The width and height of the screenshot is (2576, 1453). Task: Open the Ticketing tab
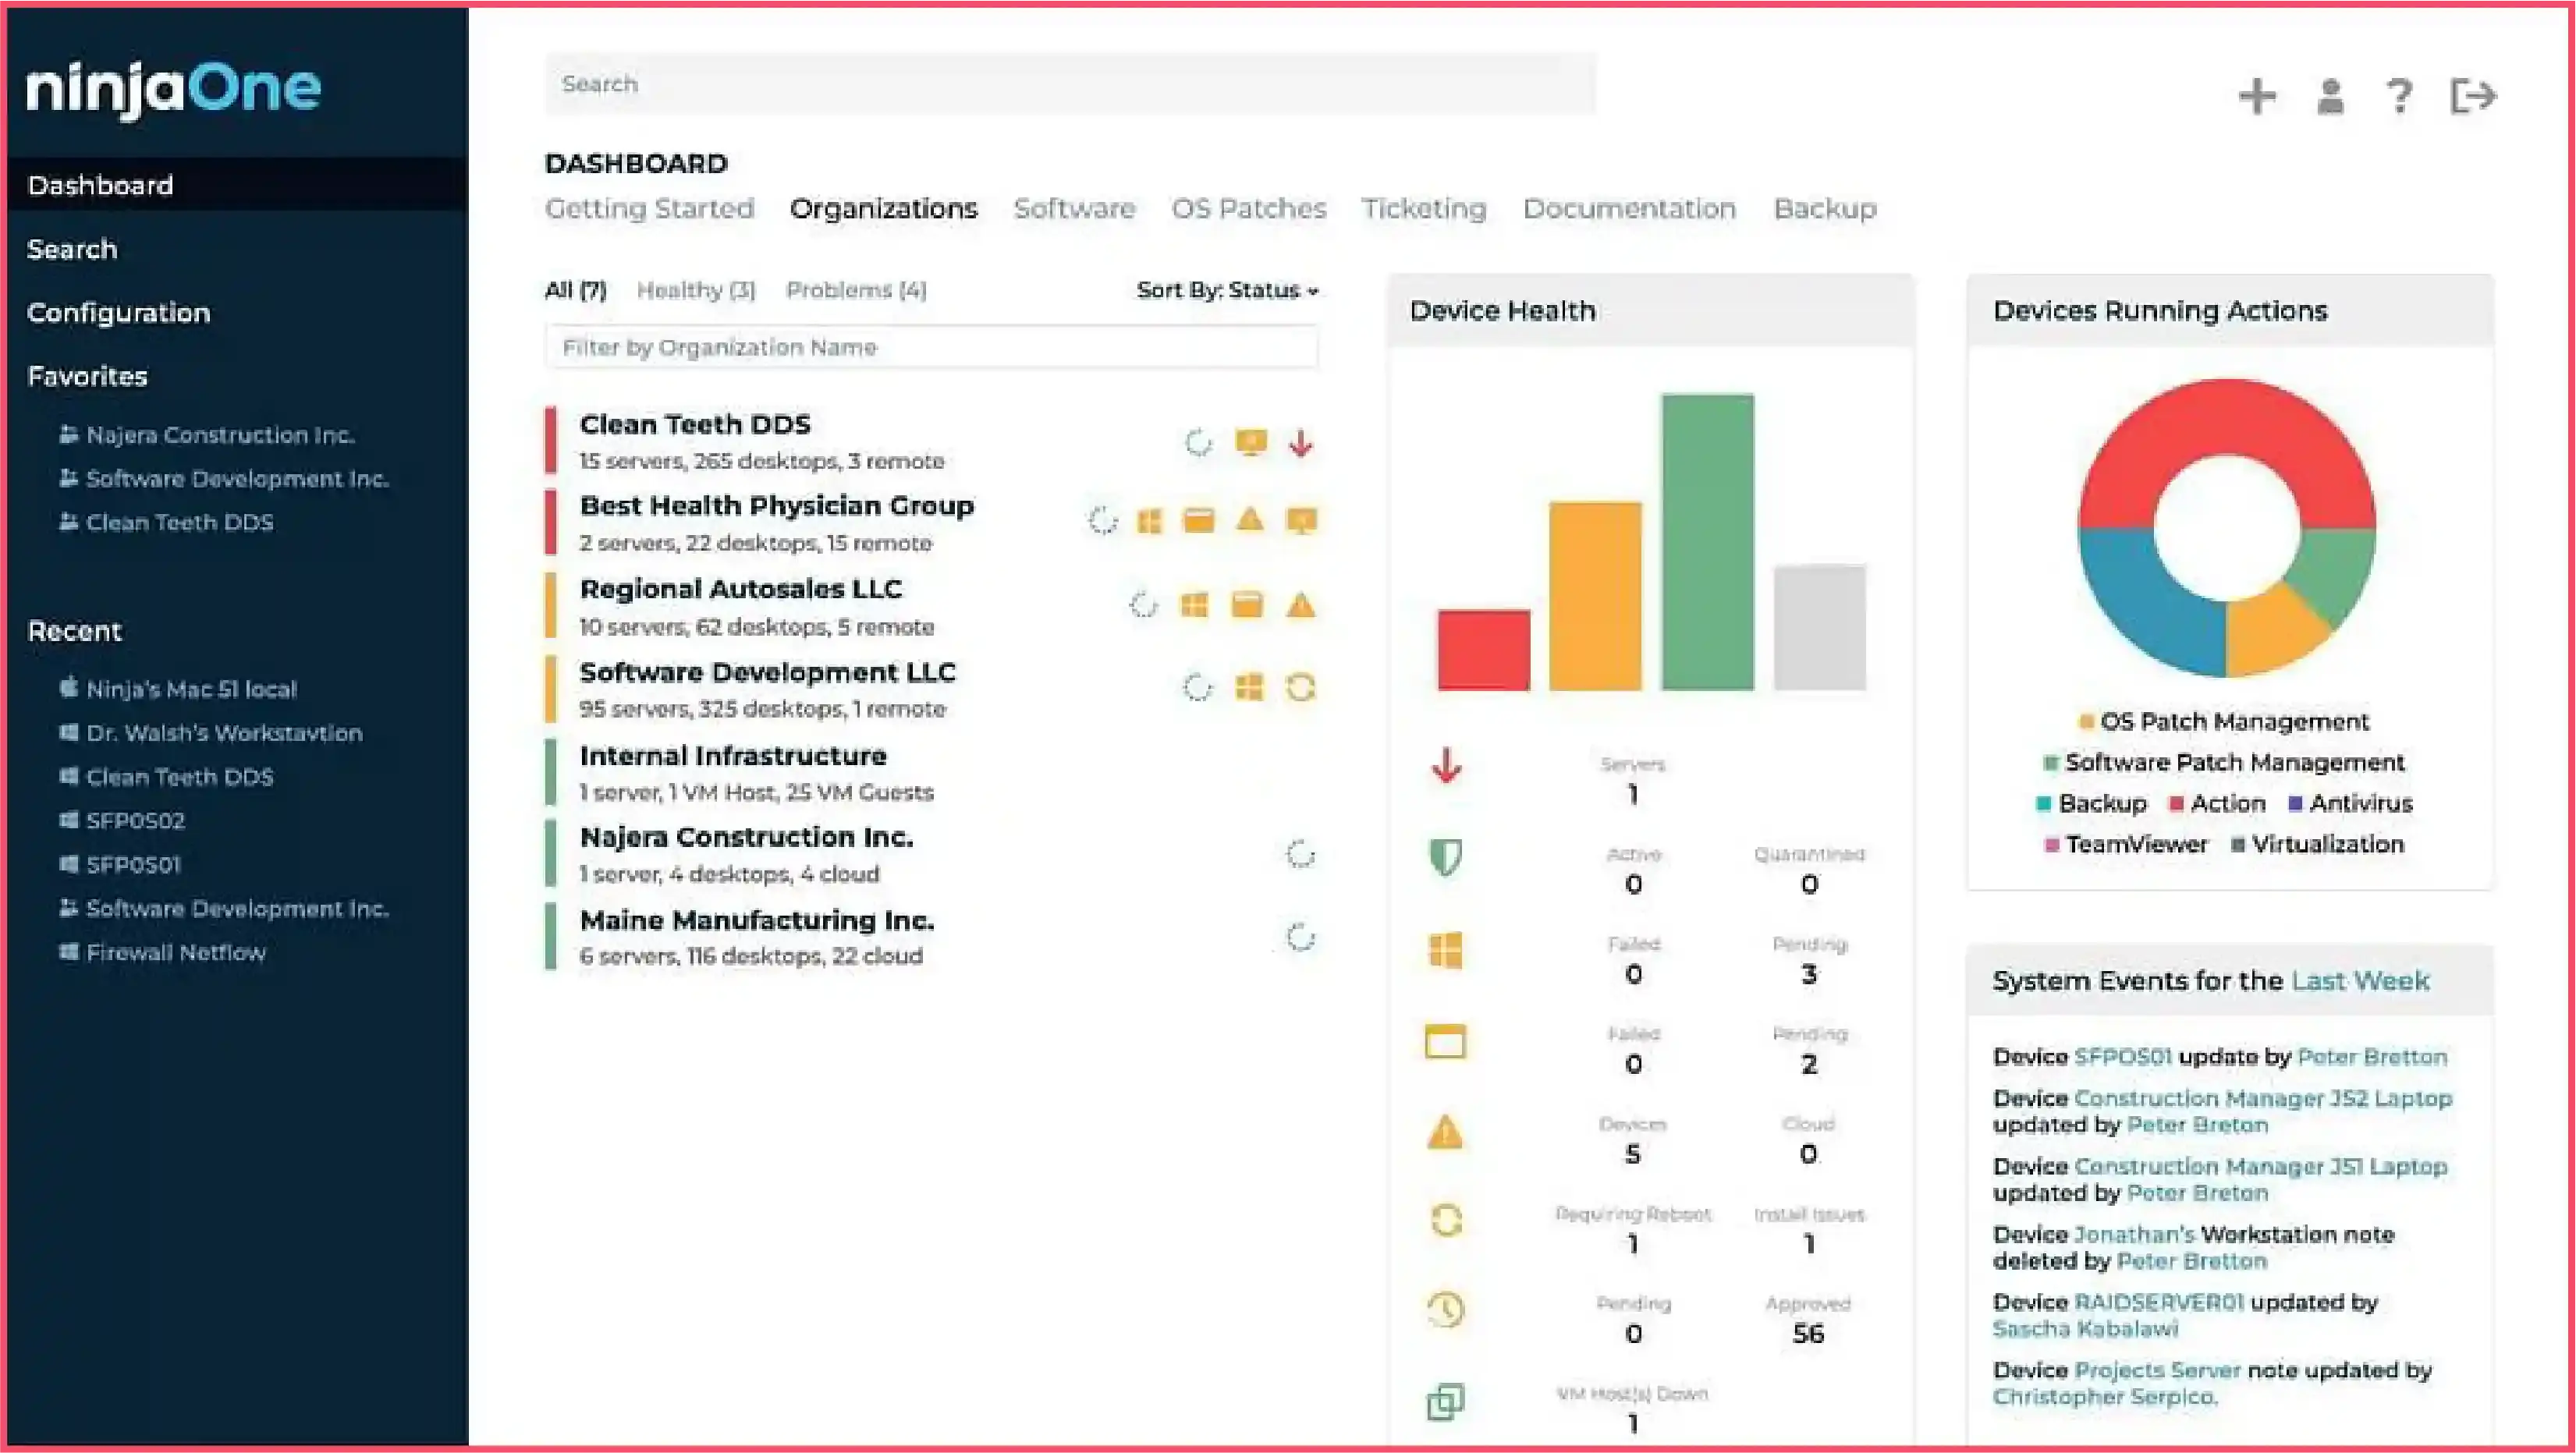[1424, 209]
